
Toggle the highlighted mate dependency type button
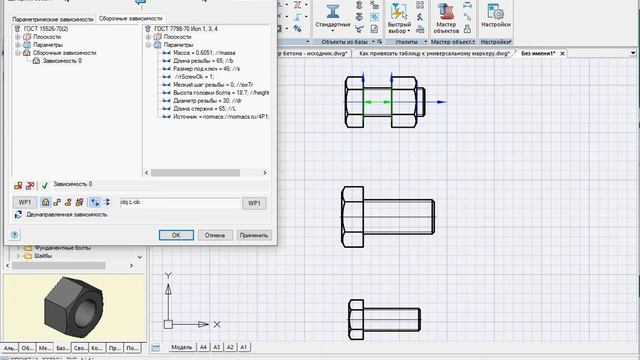(x=45, y=202)
